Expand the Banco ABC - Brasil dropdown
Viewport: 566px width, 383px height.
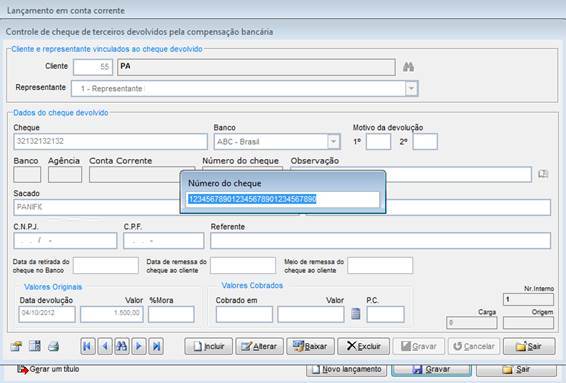pos(334,142)
